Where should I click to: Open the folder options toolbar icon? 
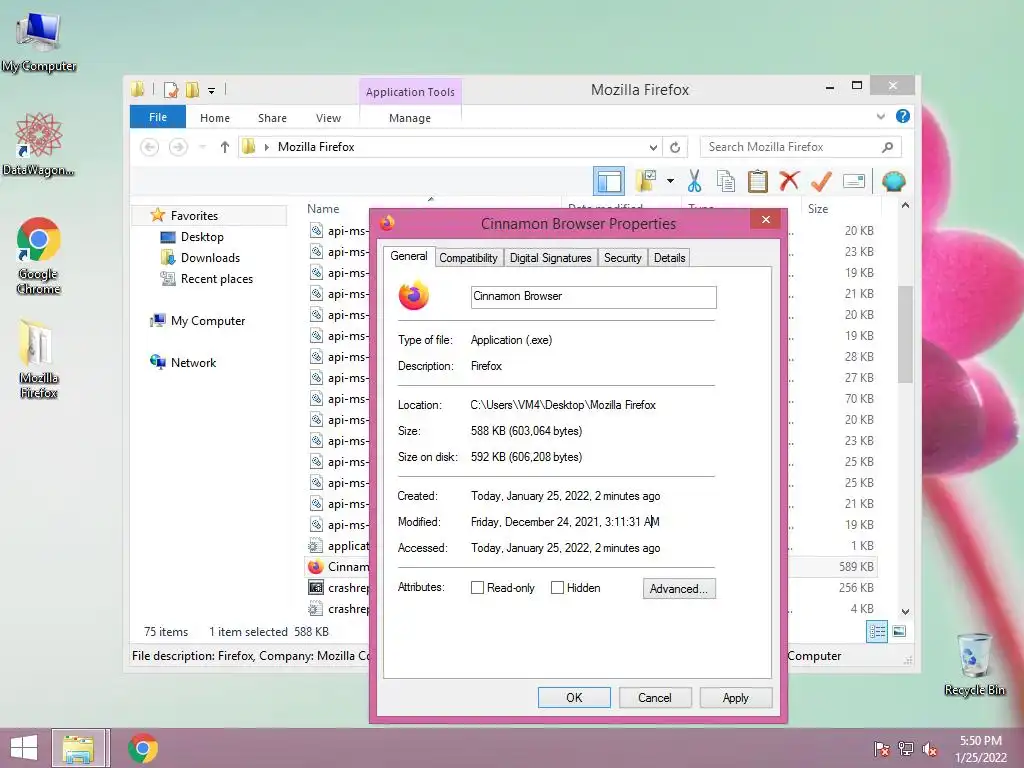(646, 181)
